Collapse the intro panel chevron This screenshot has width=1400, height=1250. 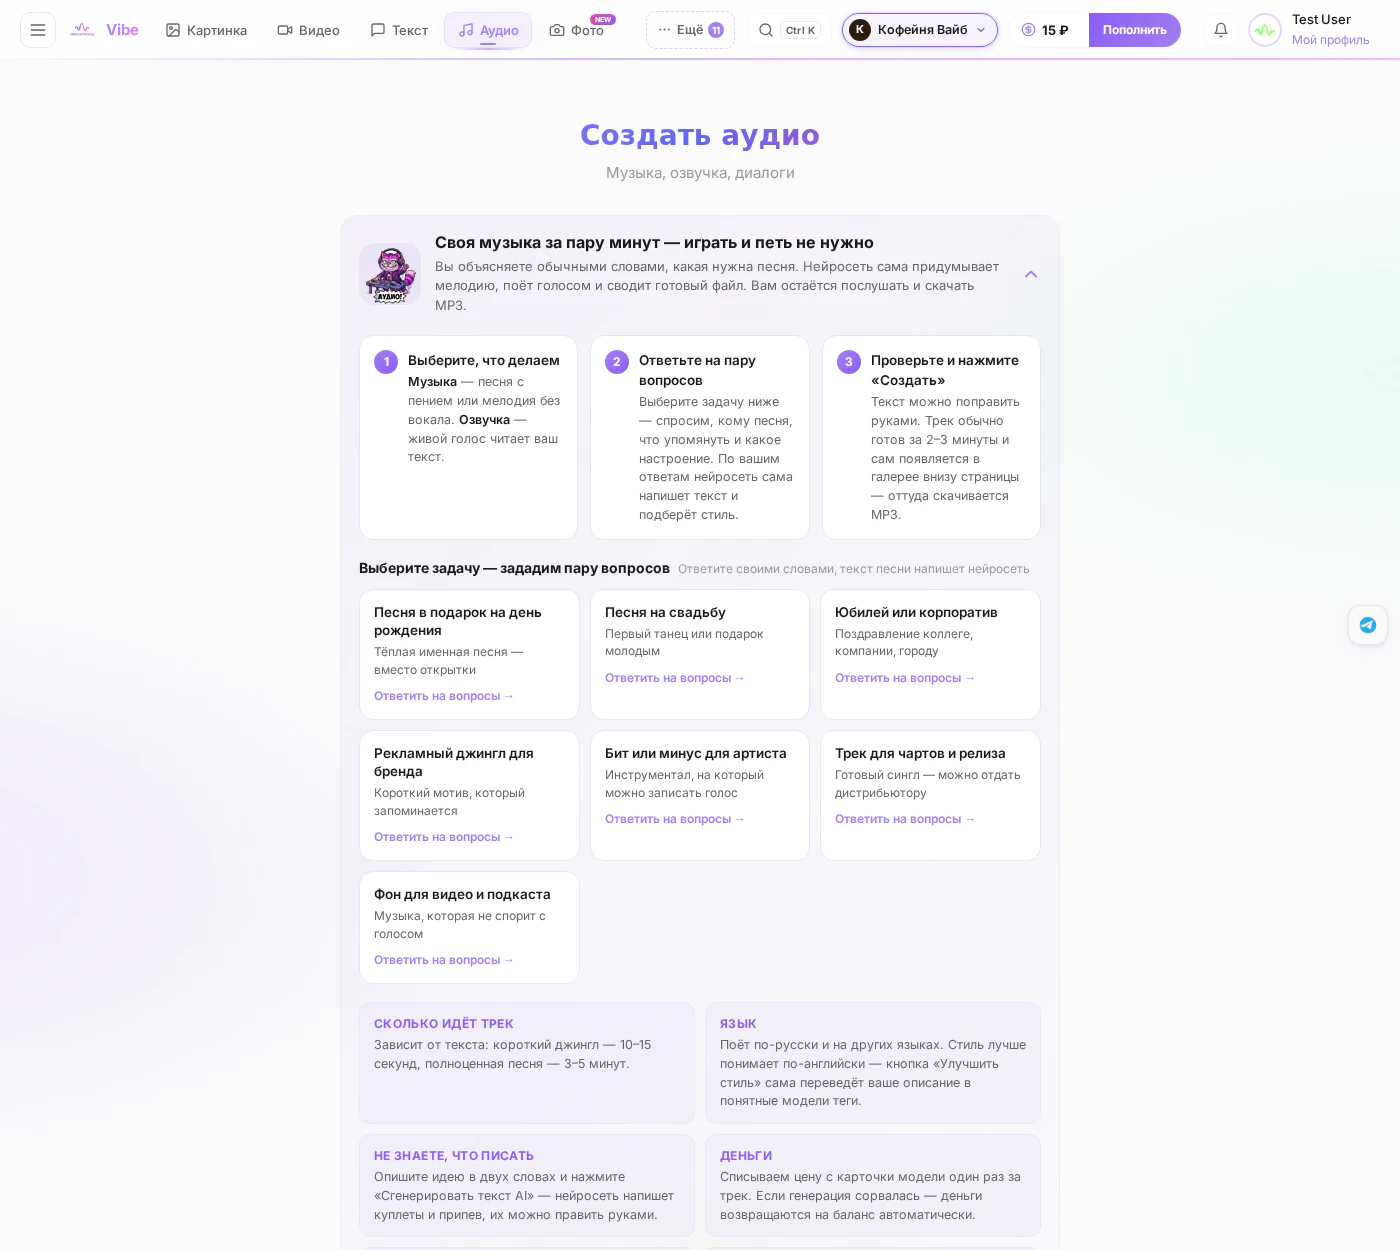point(1031,274)
